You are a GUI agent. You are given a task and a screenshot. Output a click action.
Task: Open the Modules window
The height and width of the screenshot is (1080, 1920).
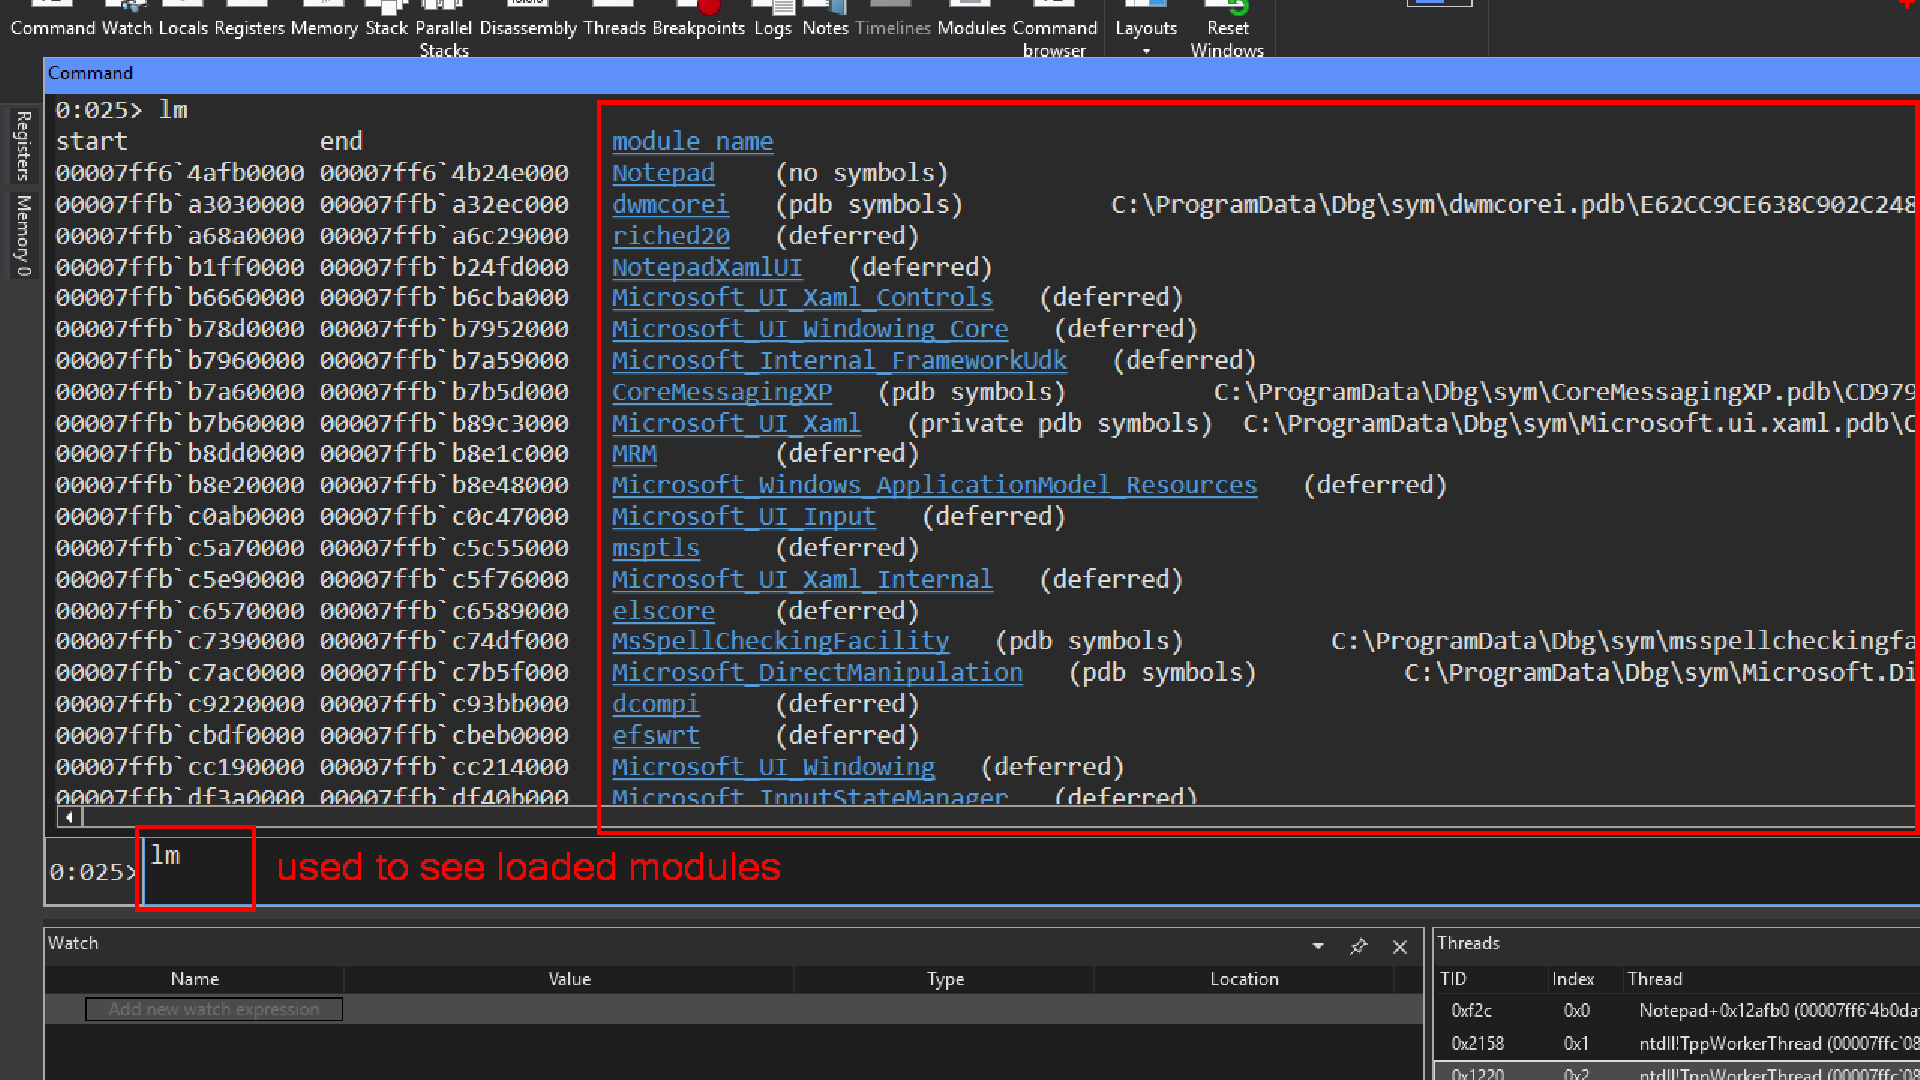tap(971, 28)
